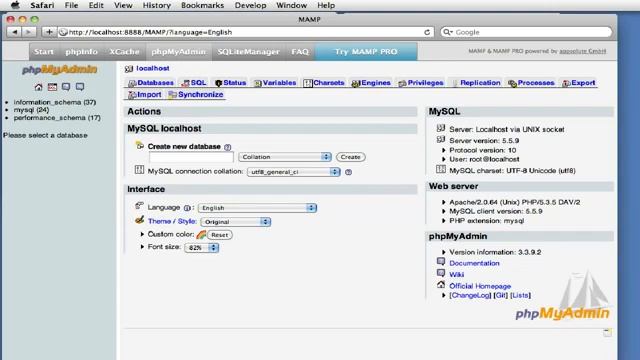Go back with Safari back arrow
Screen dimensions: 640x360
[14, 32]
